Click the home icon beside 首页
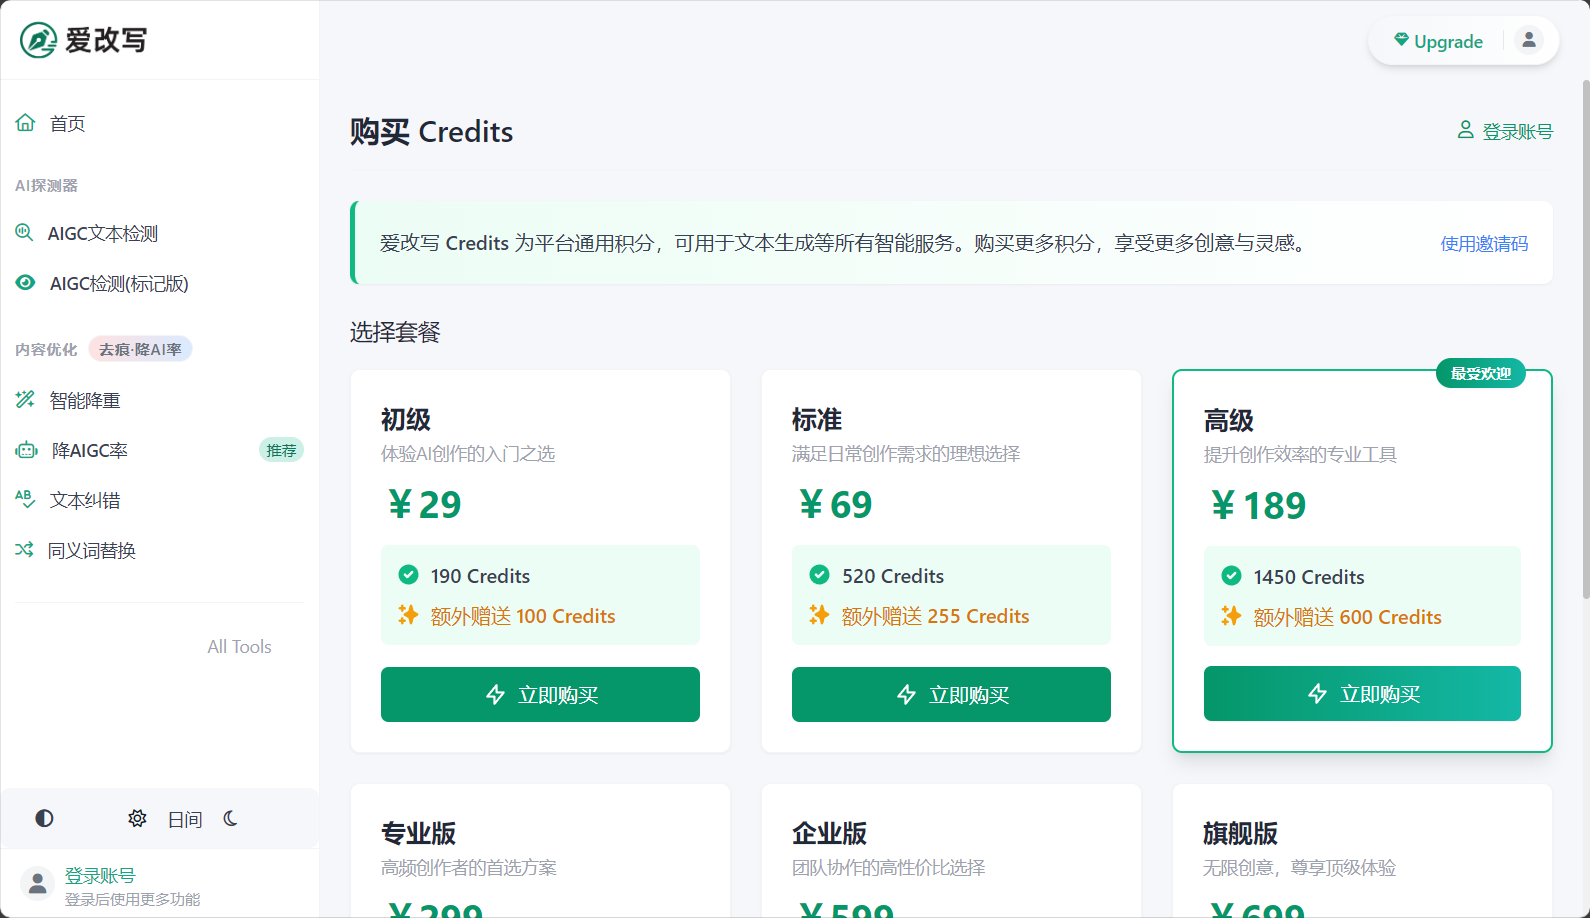 [25, 122]
